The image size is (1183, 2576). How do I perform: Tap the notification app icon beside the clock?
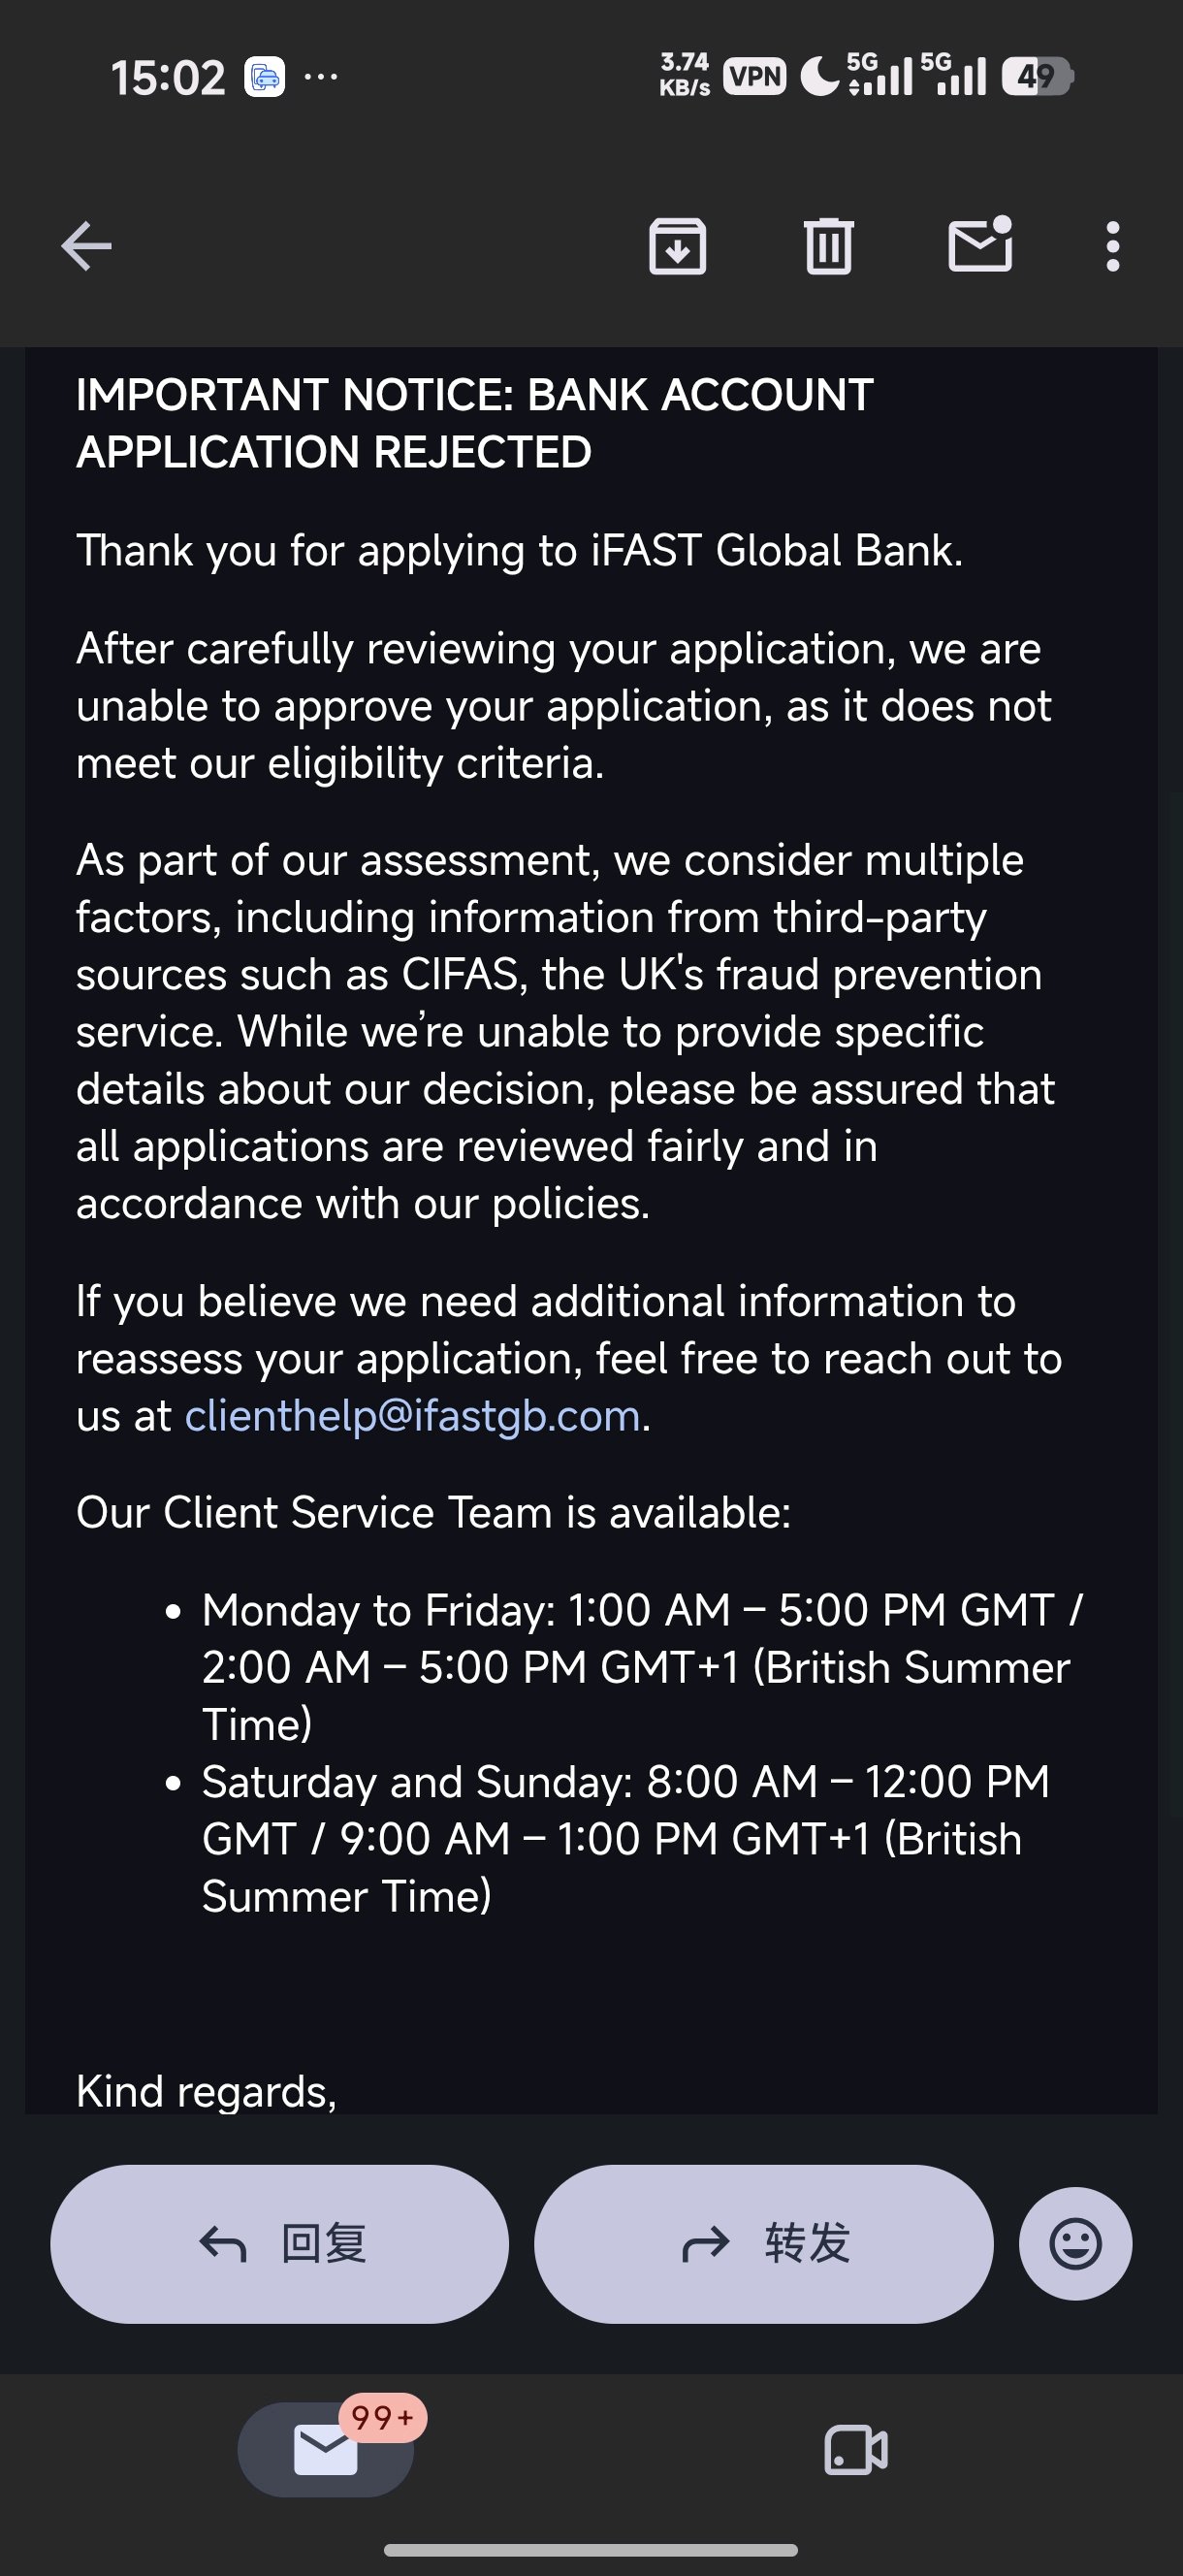click(x=264, y=77)
